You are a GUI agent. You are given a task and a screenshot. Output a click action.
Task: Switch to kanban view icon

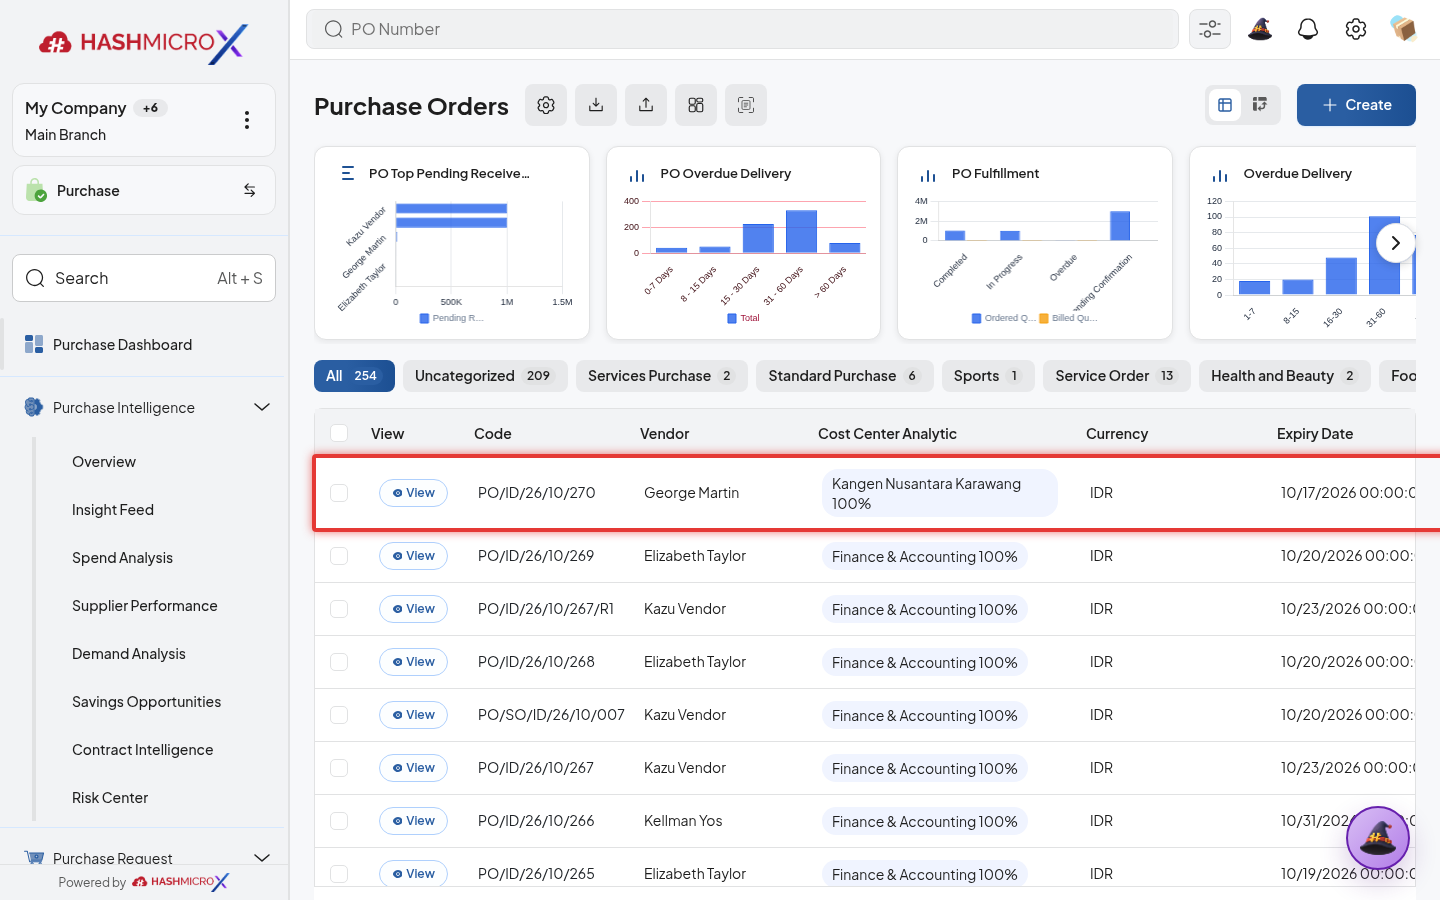(1260, 105)
